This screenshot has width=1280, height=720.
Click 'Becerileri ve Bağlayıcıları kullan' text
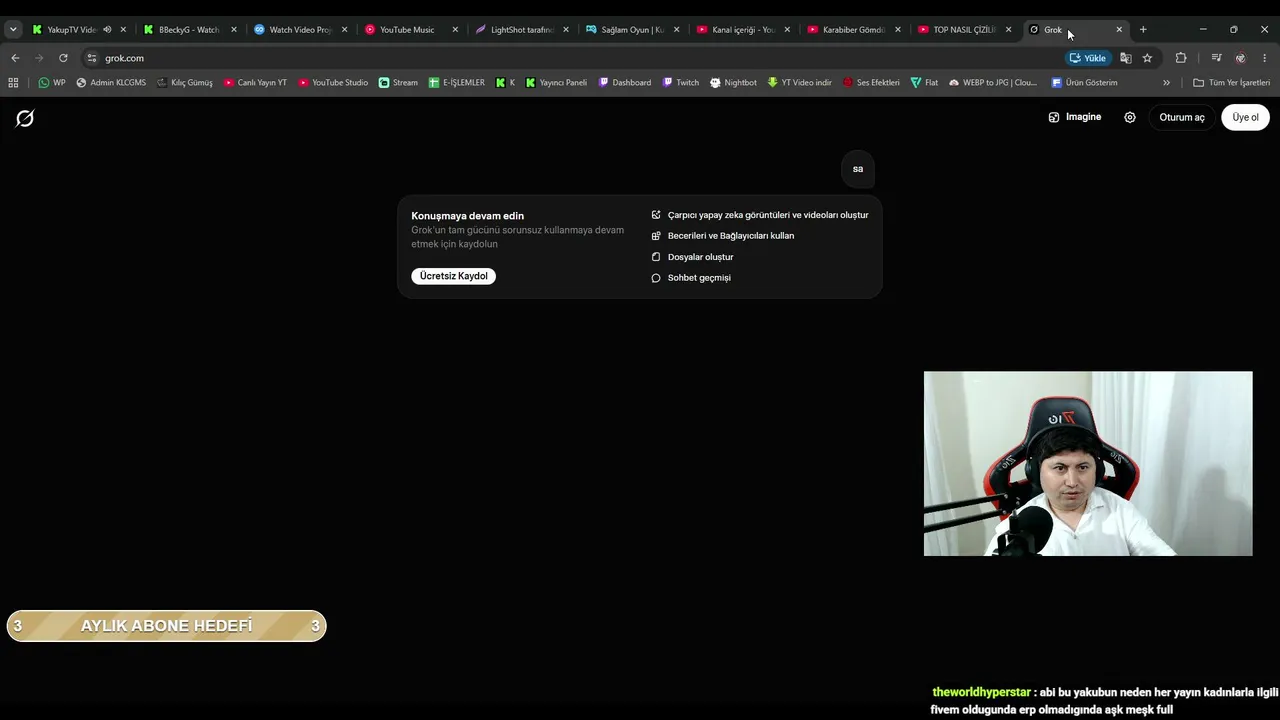[x=731, y=236]
